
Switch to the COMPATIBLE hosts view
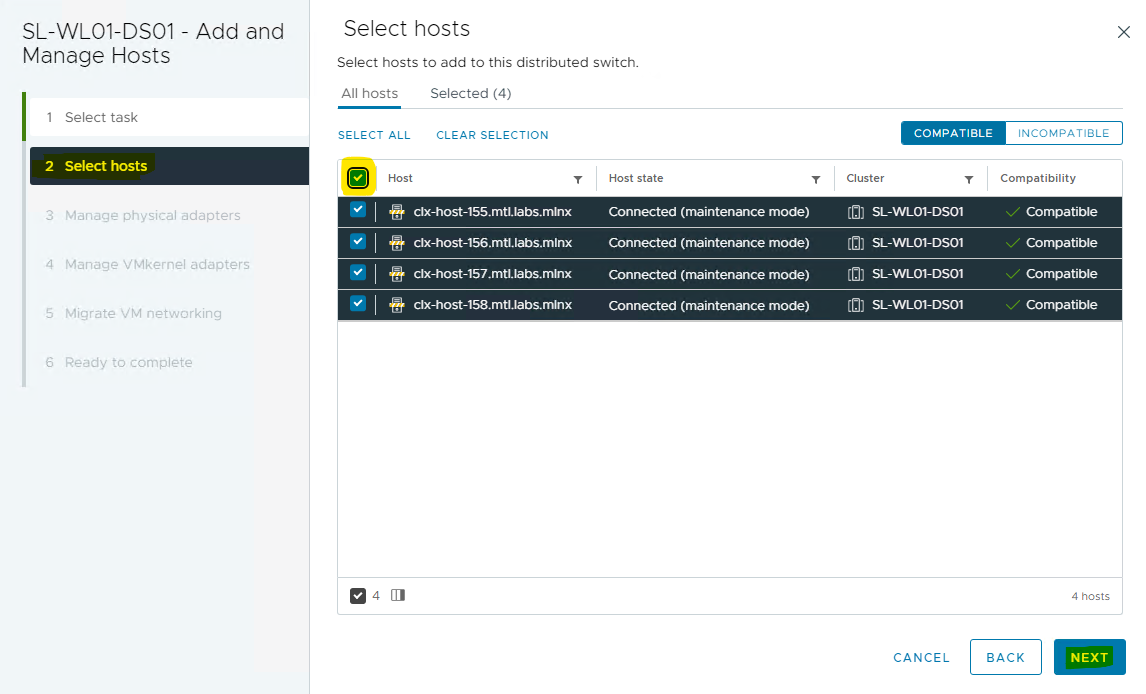tap(953, 133)
